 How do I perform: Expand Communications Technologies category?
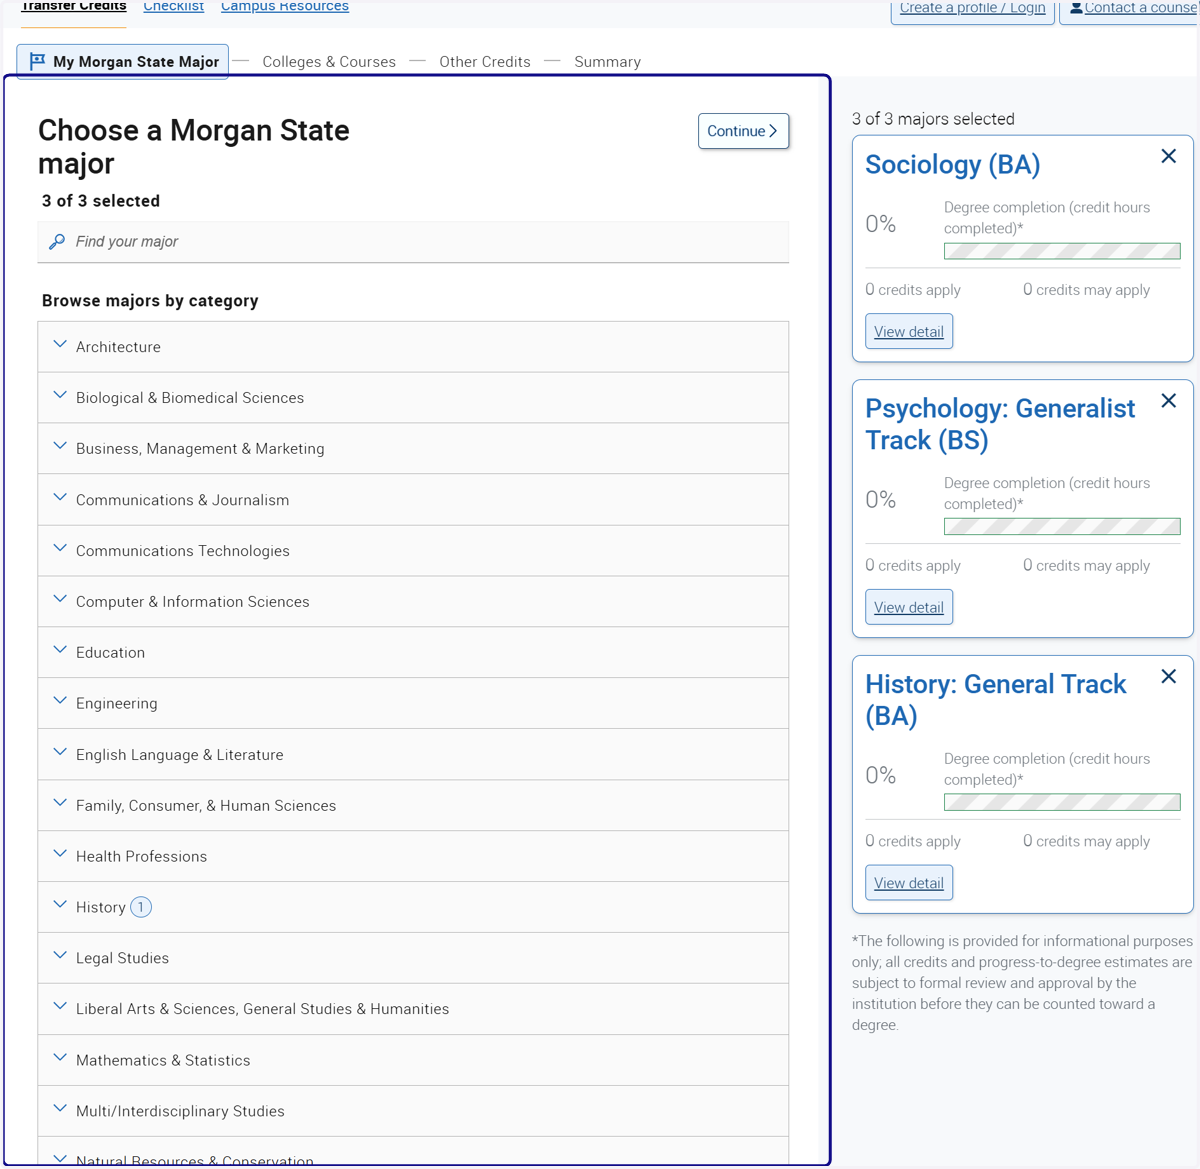[x=413, y=551]
